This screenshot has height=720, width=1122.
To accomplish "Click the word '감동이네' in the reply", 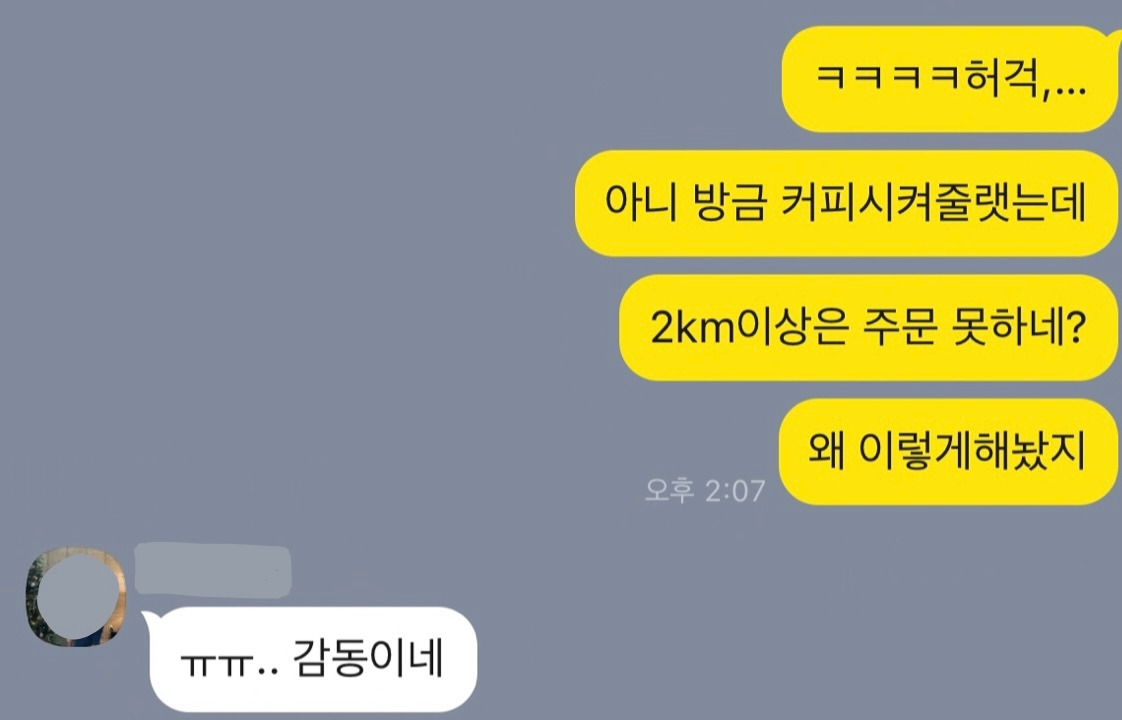I will point(369,659).
